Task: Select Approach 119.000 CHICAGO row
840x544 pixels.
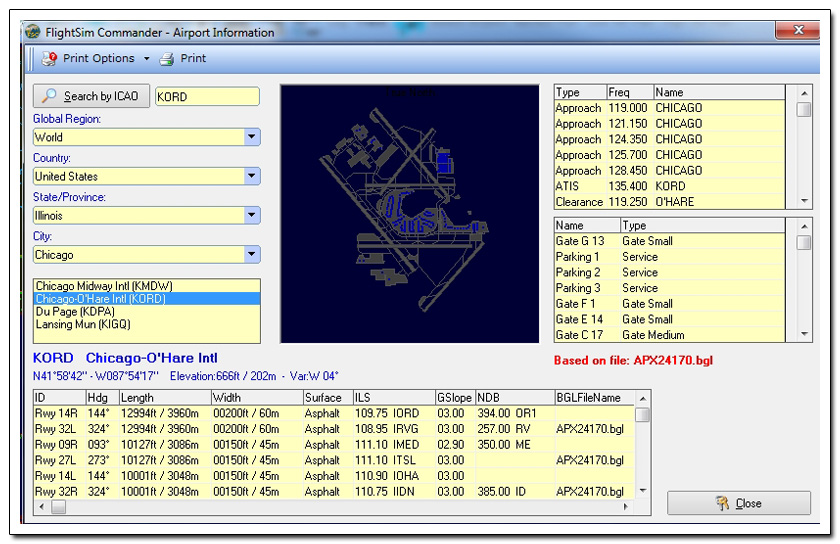Action: [670, 108]
